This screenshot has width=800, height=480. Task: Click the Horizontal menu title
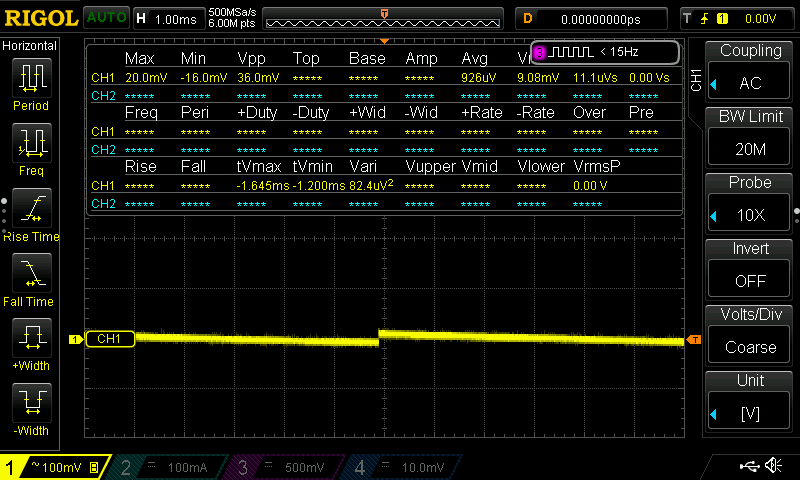point(30,45)
